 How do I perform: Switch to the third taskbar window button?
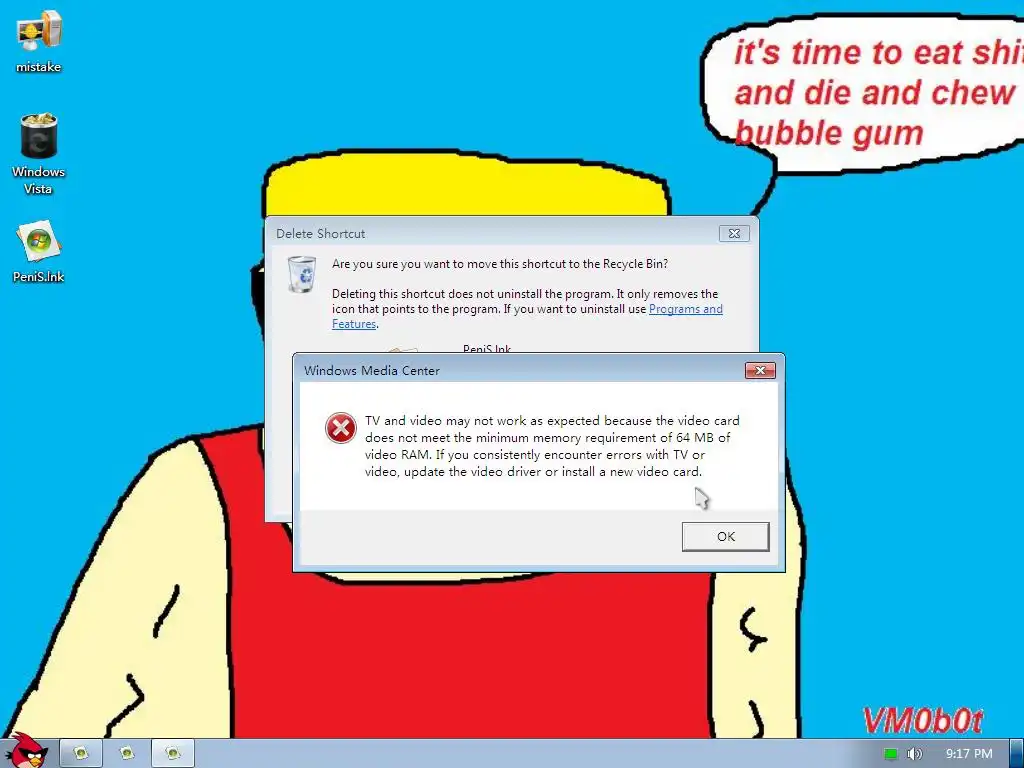click(x=172, y=754)
